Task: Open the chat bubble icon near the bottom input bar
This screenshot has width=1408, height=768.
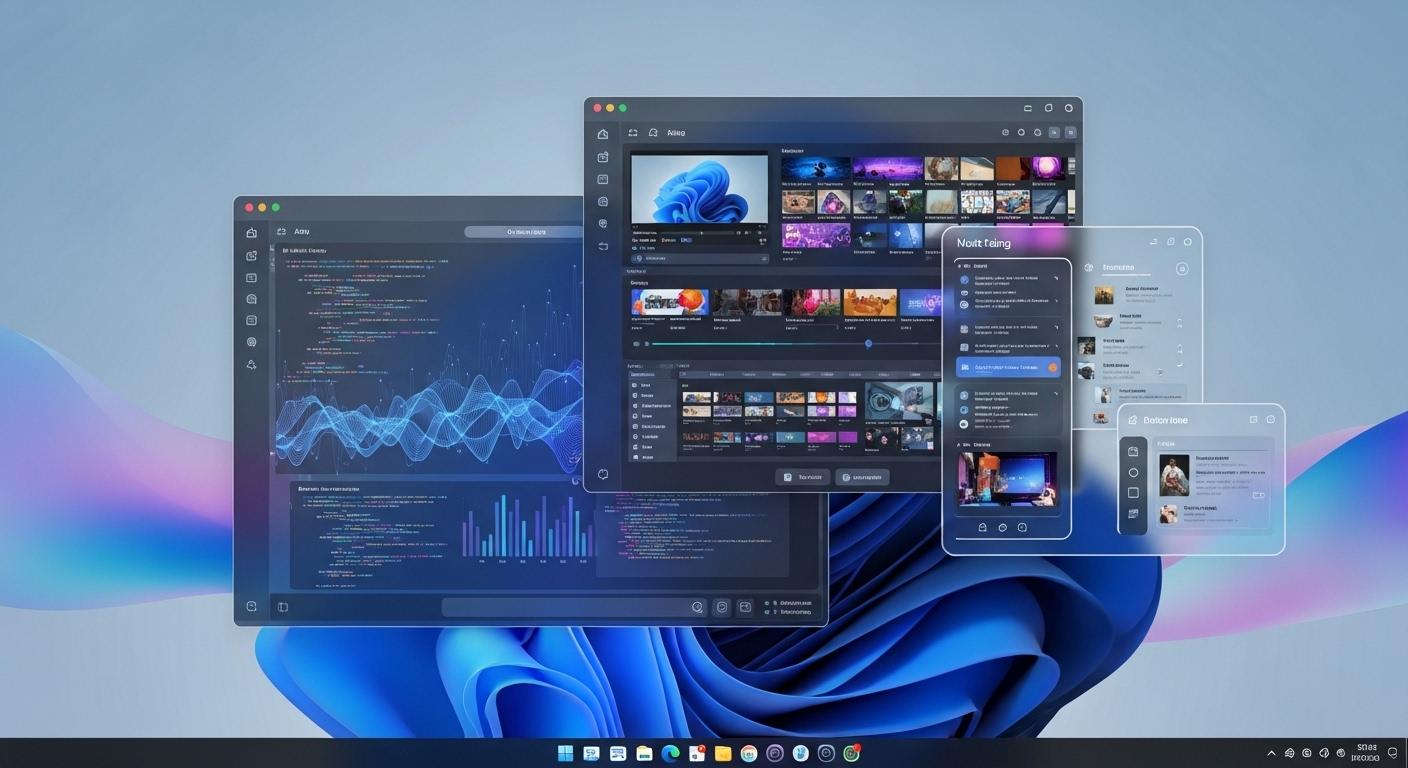Action: coord(722,607)
